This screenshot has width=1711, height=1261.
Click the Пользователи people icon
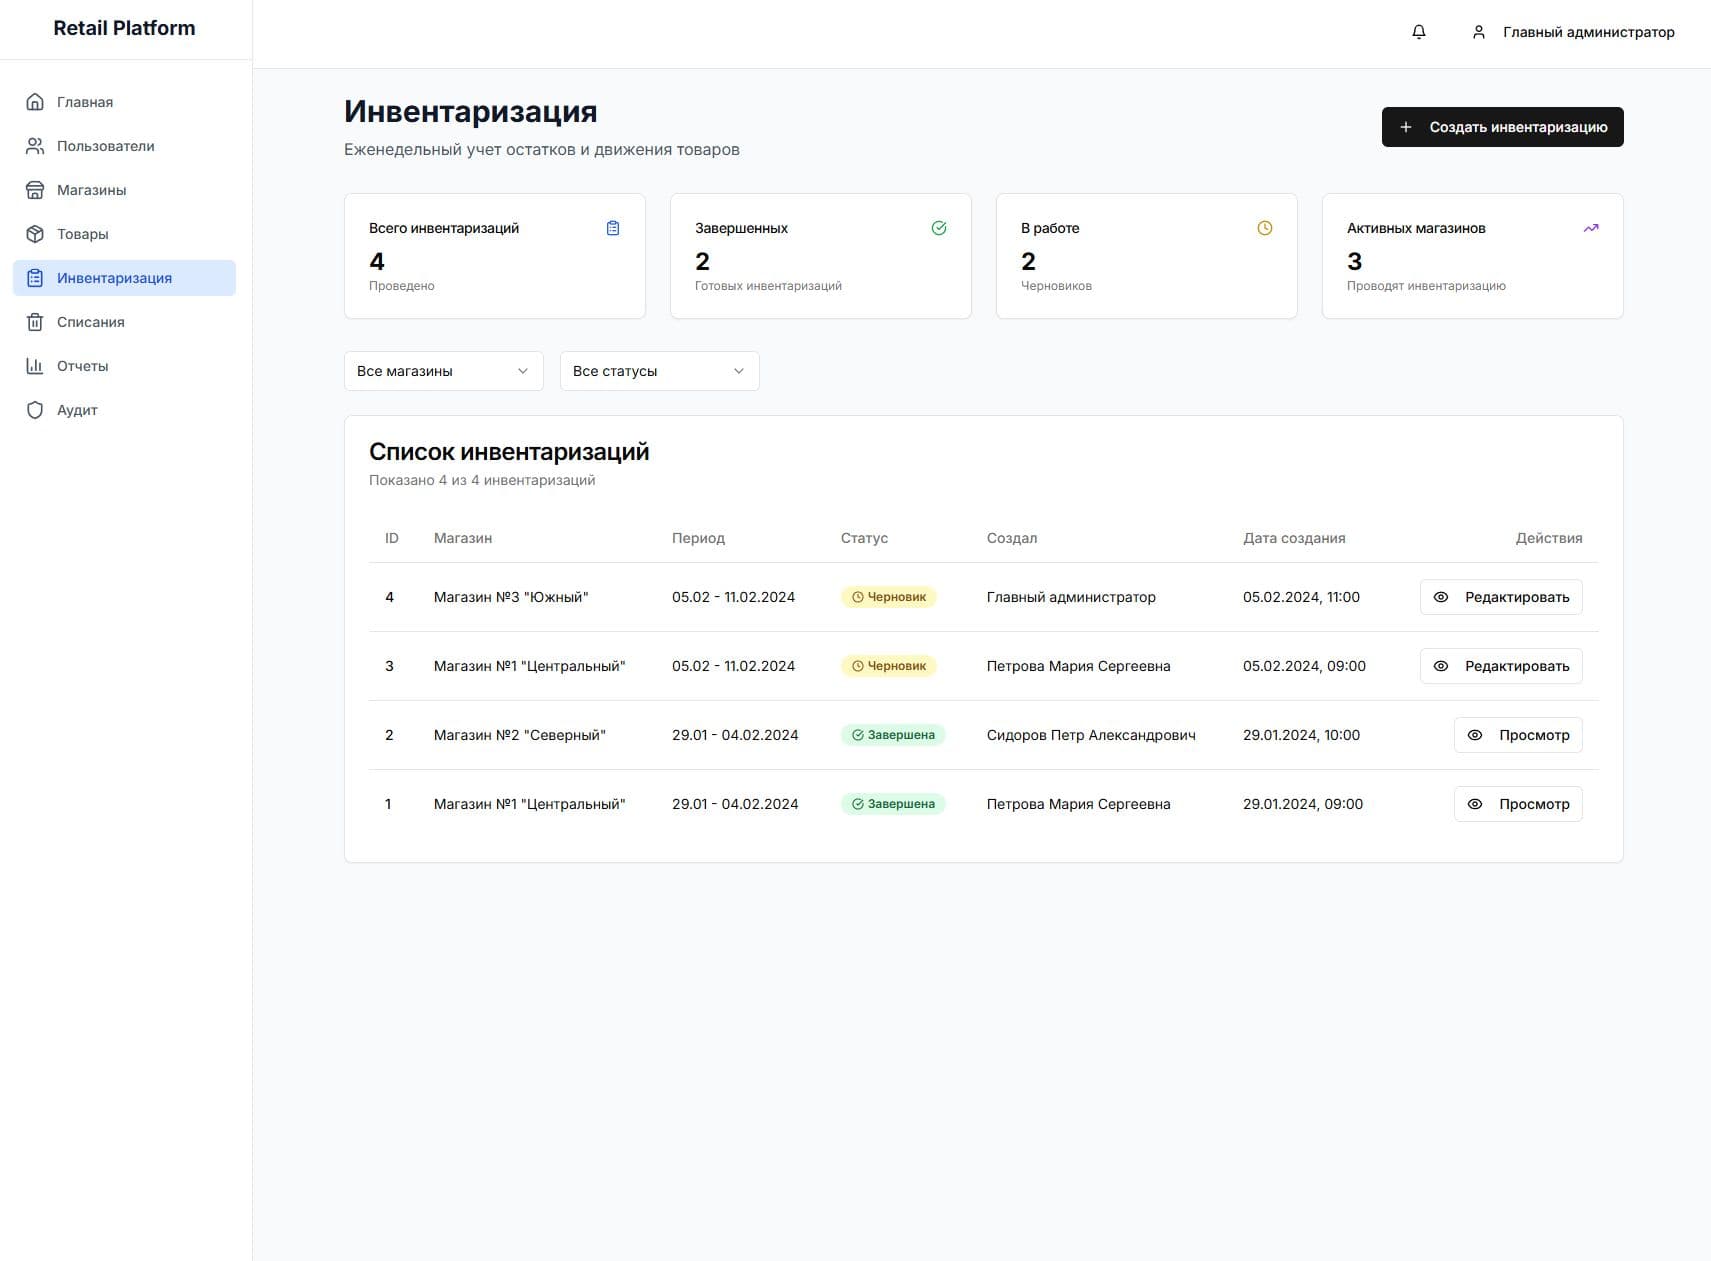pos(35,146)
